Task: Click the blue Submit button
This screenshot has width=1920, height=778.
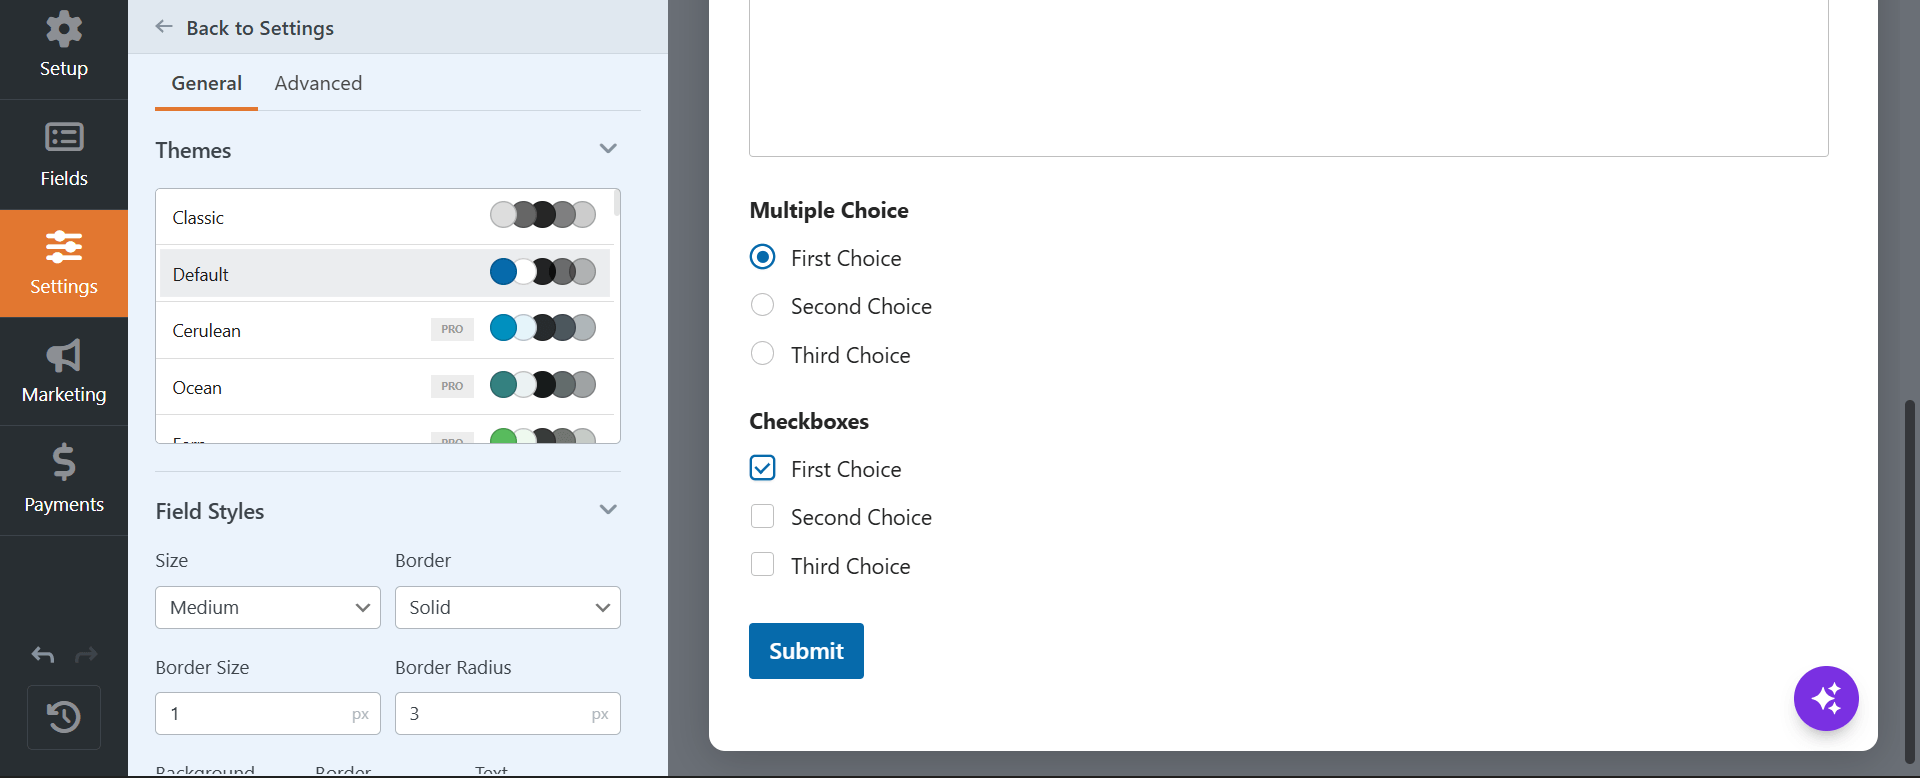Action: [806, 651]
